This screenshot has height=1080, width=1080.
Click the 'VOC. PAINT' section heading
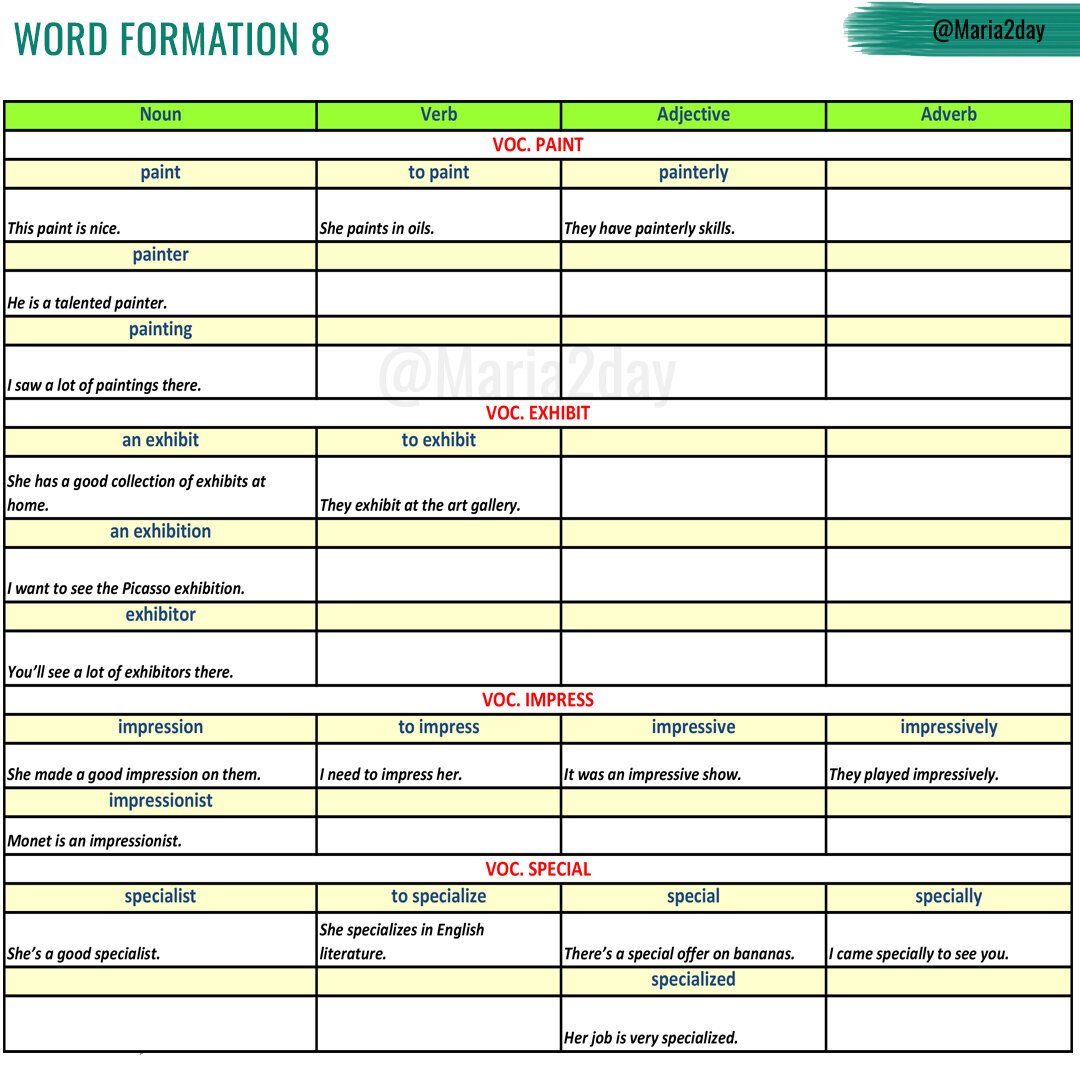[537, 145]
